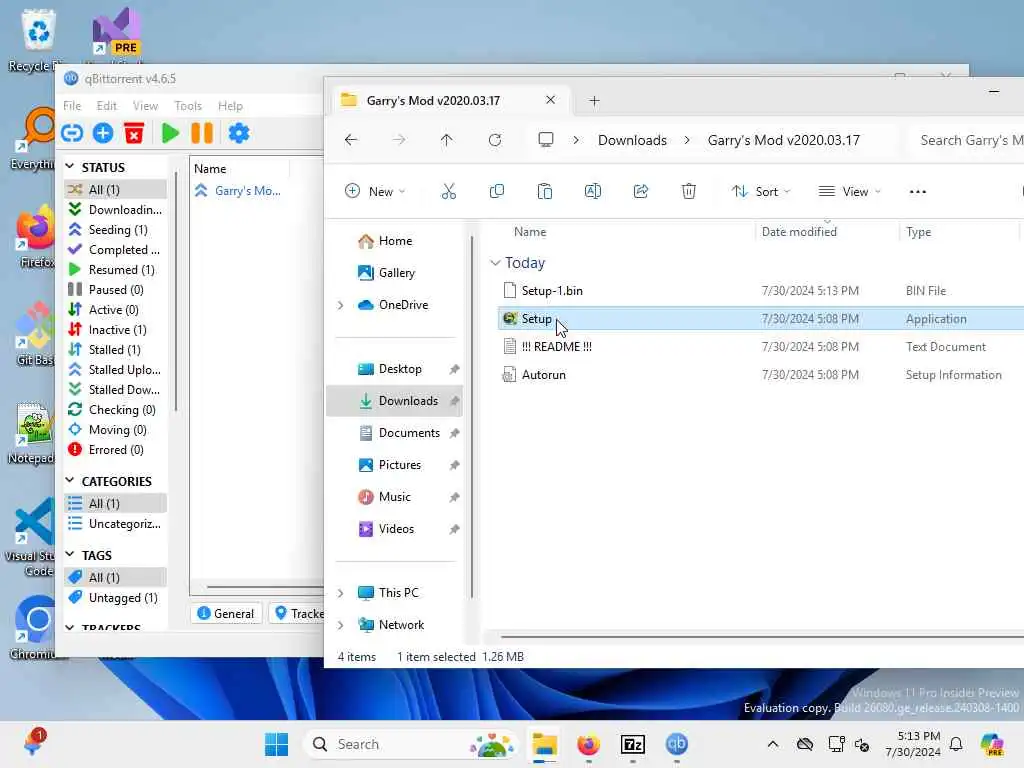
Task: Click the red Delete torrent icon in qBittorrent
Action: [134, 133]
